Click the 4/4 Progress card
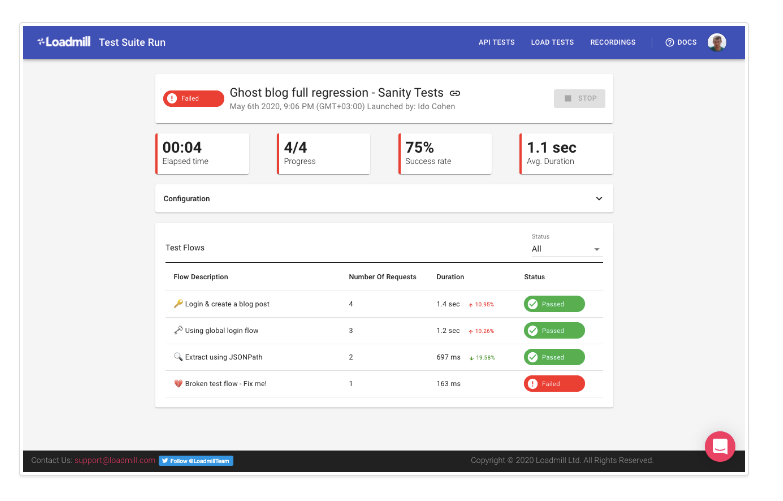 click(324, 154)
